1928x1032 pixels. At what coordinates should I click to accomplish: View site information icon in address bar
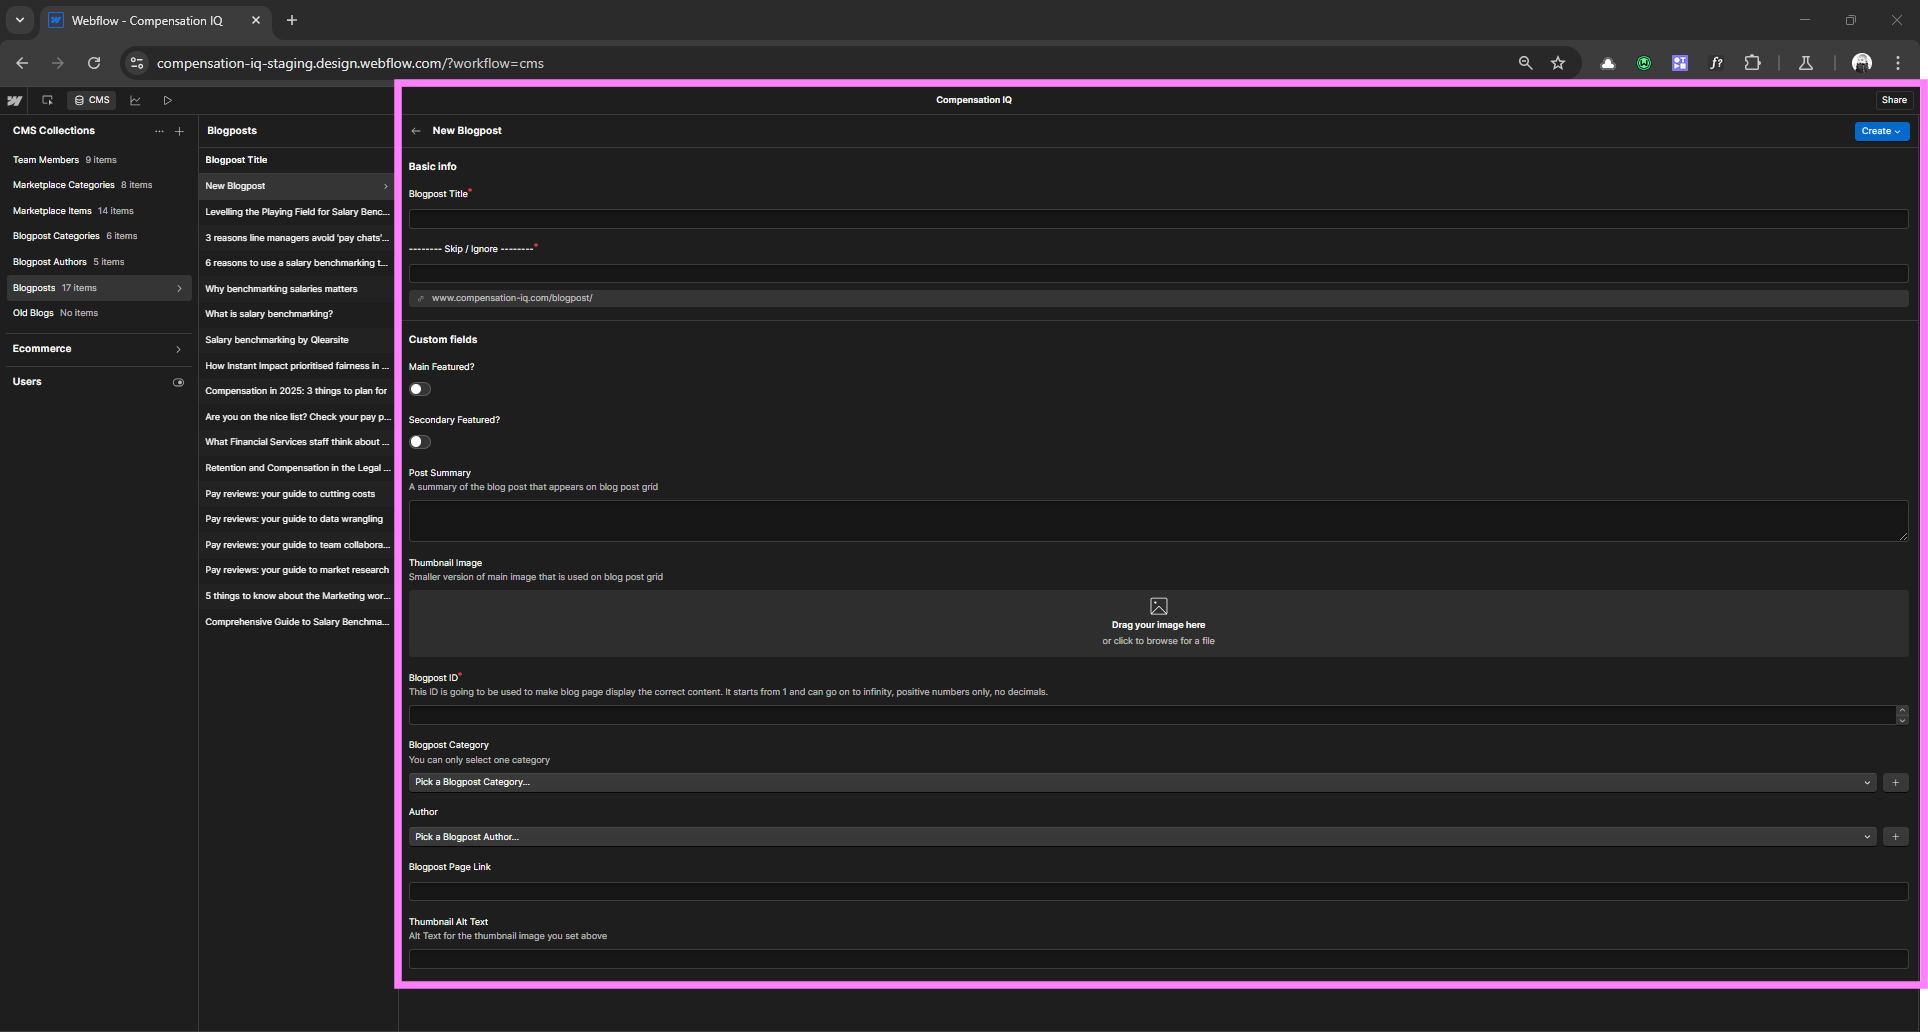pyautogui.click(x=137, y=63)
